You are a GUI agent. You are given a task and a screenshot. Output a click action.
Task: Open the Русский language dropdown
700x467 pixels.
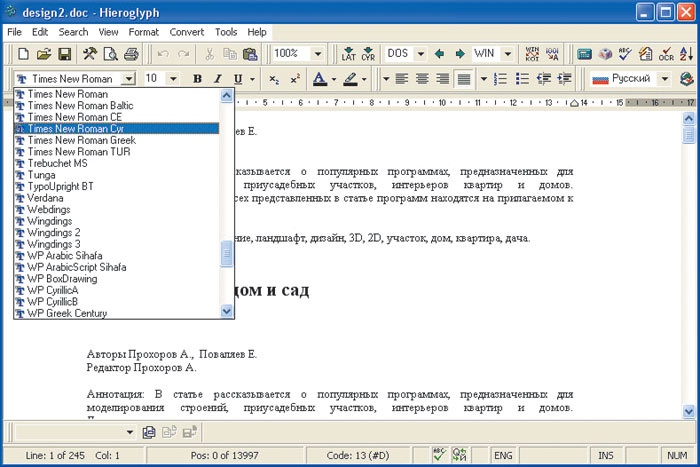click(x=663, y=79)
